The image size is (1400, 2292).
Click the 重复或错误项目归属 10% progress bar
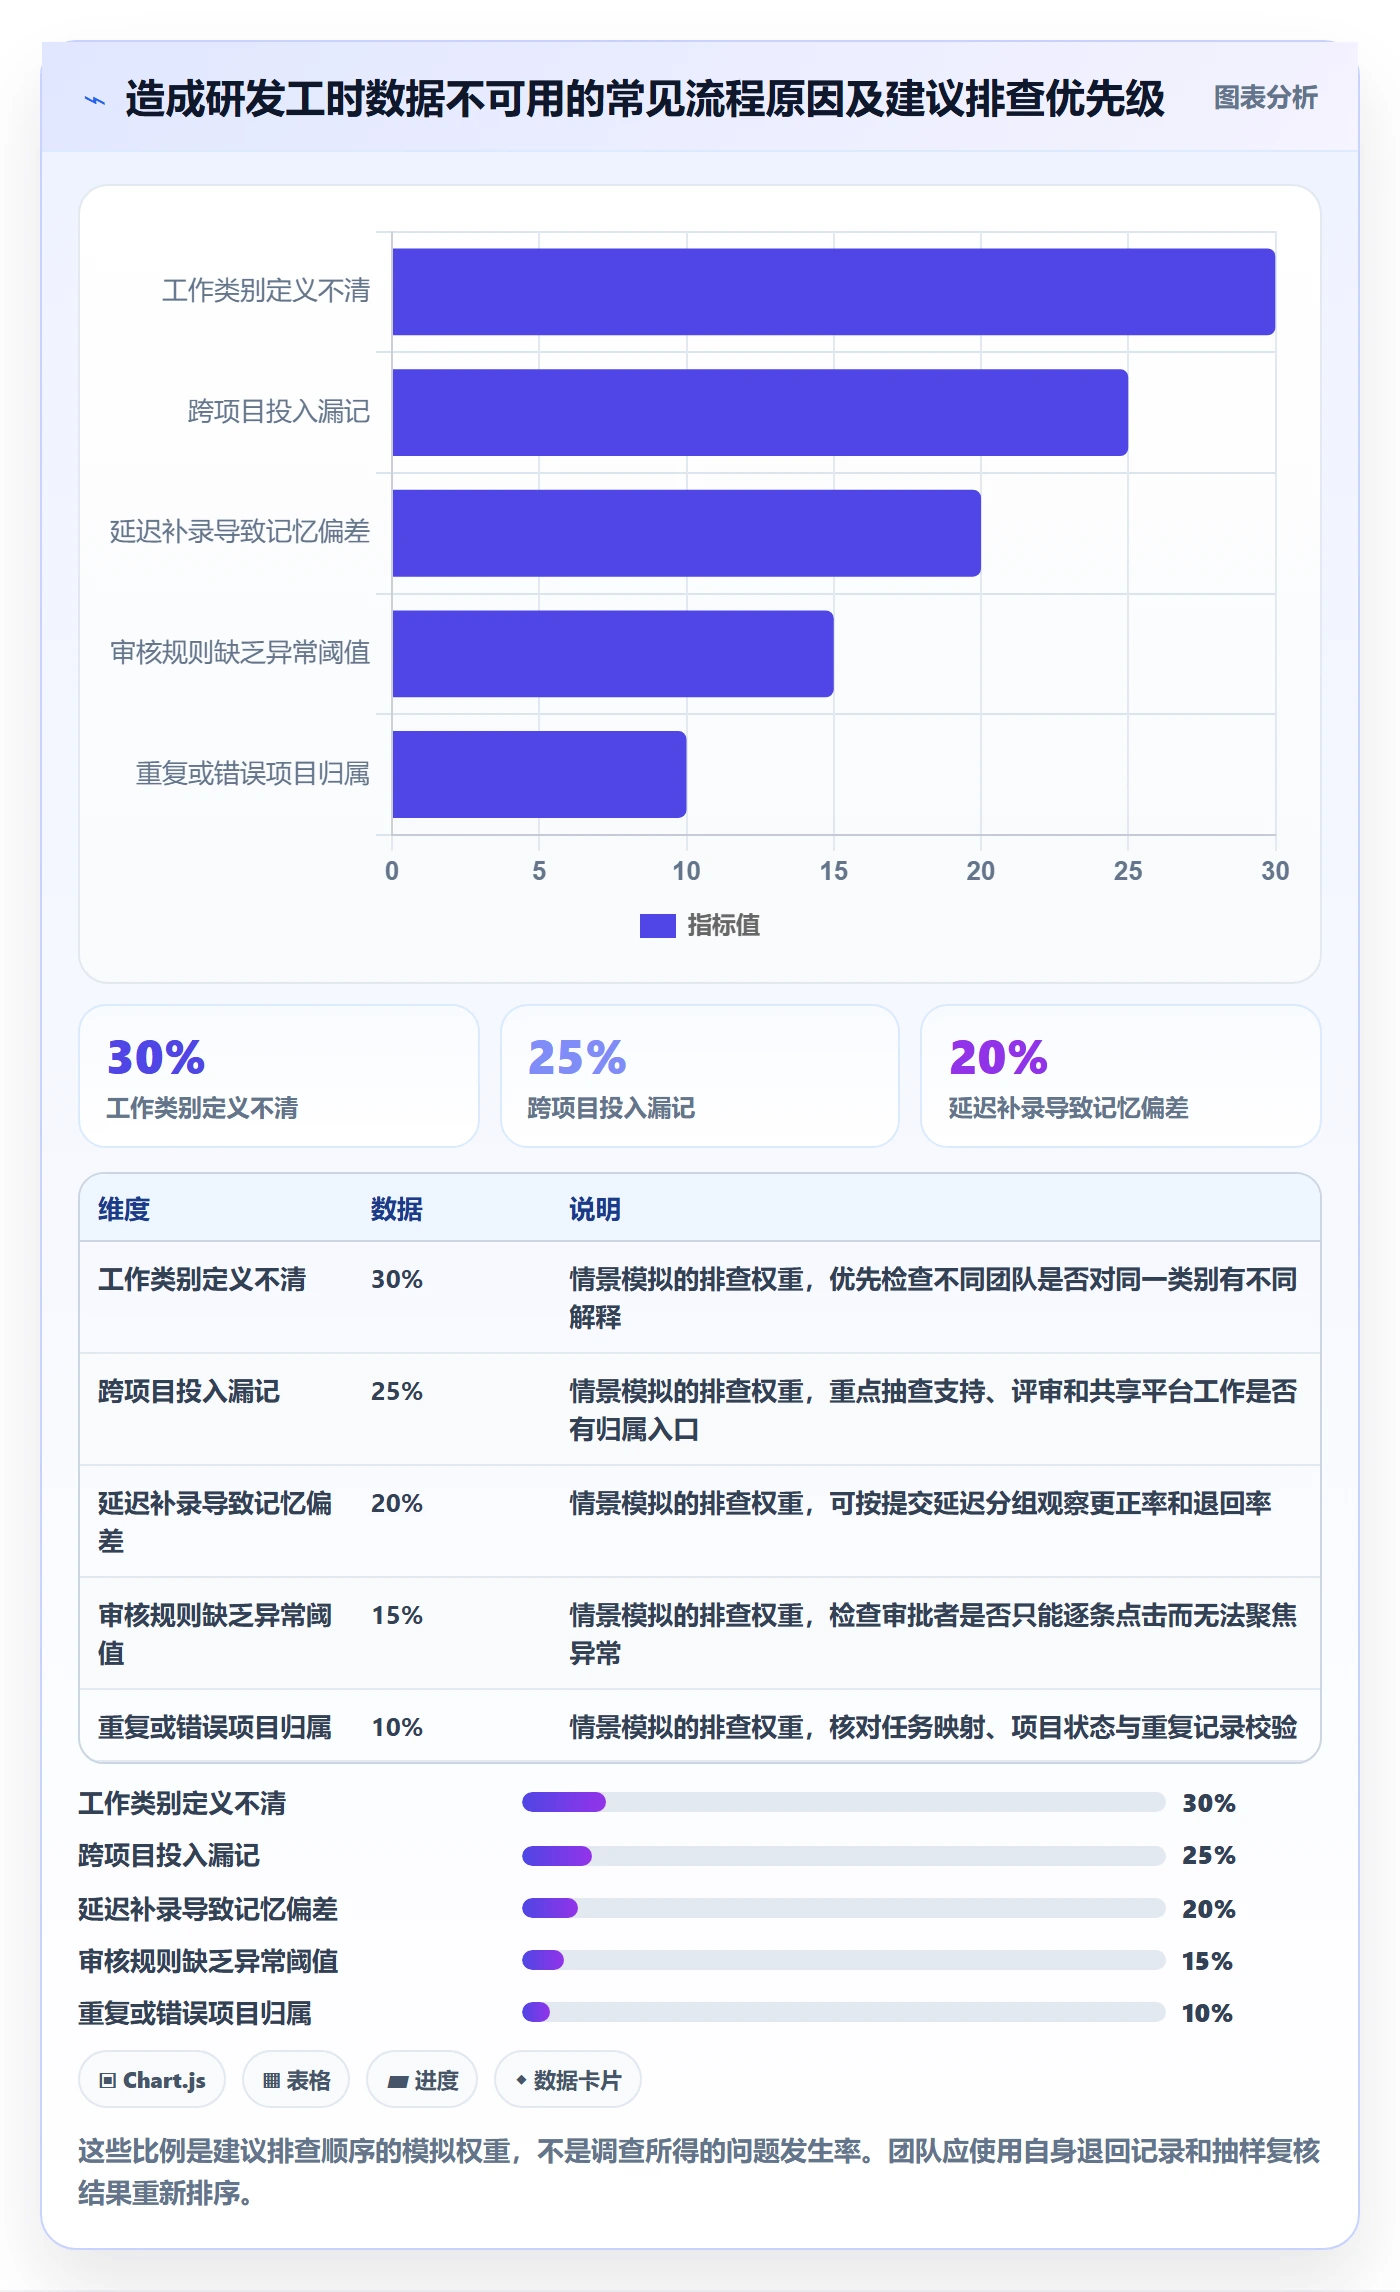(x=843, y=2012)
